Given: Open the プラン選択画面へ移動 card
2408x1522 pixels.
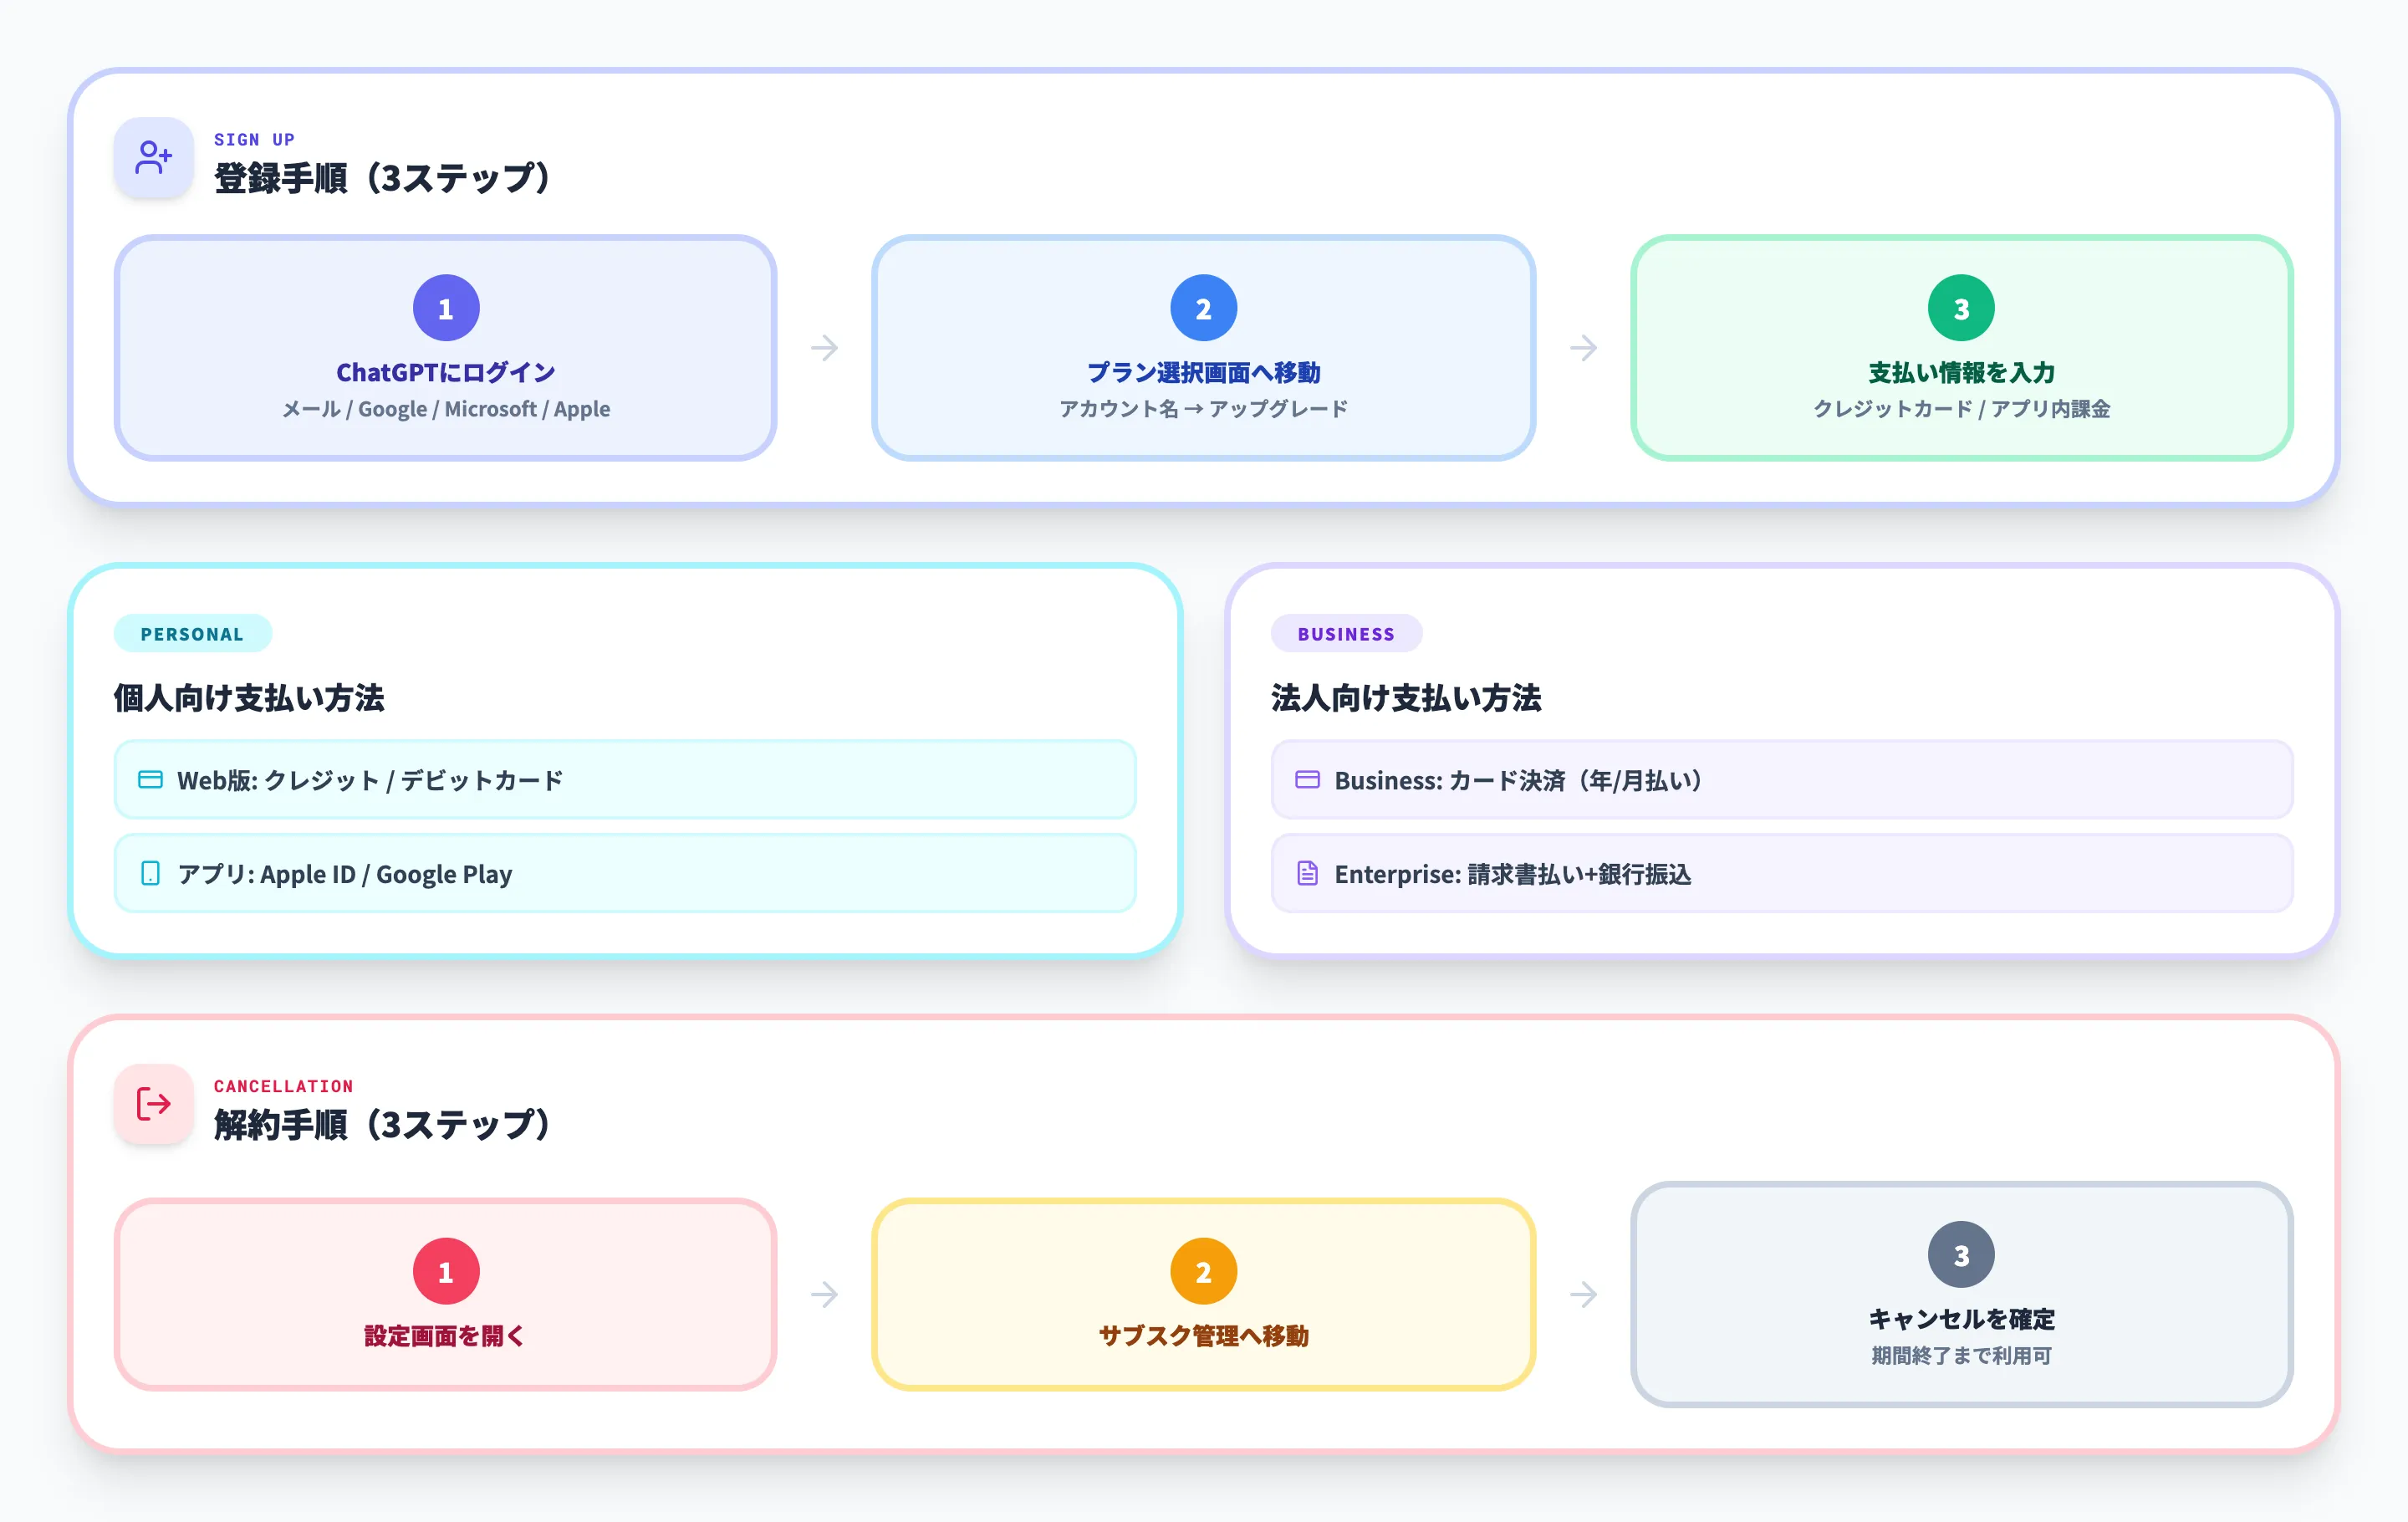Looking at the screenshot, I should [1203, 348].
